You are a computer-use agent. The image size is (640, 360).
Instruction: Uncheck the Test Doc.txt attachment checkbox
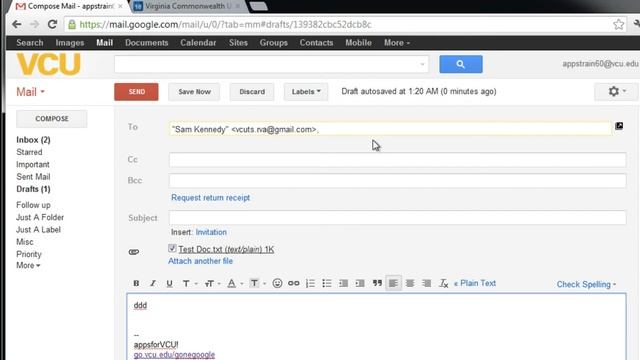click(172, 248)
